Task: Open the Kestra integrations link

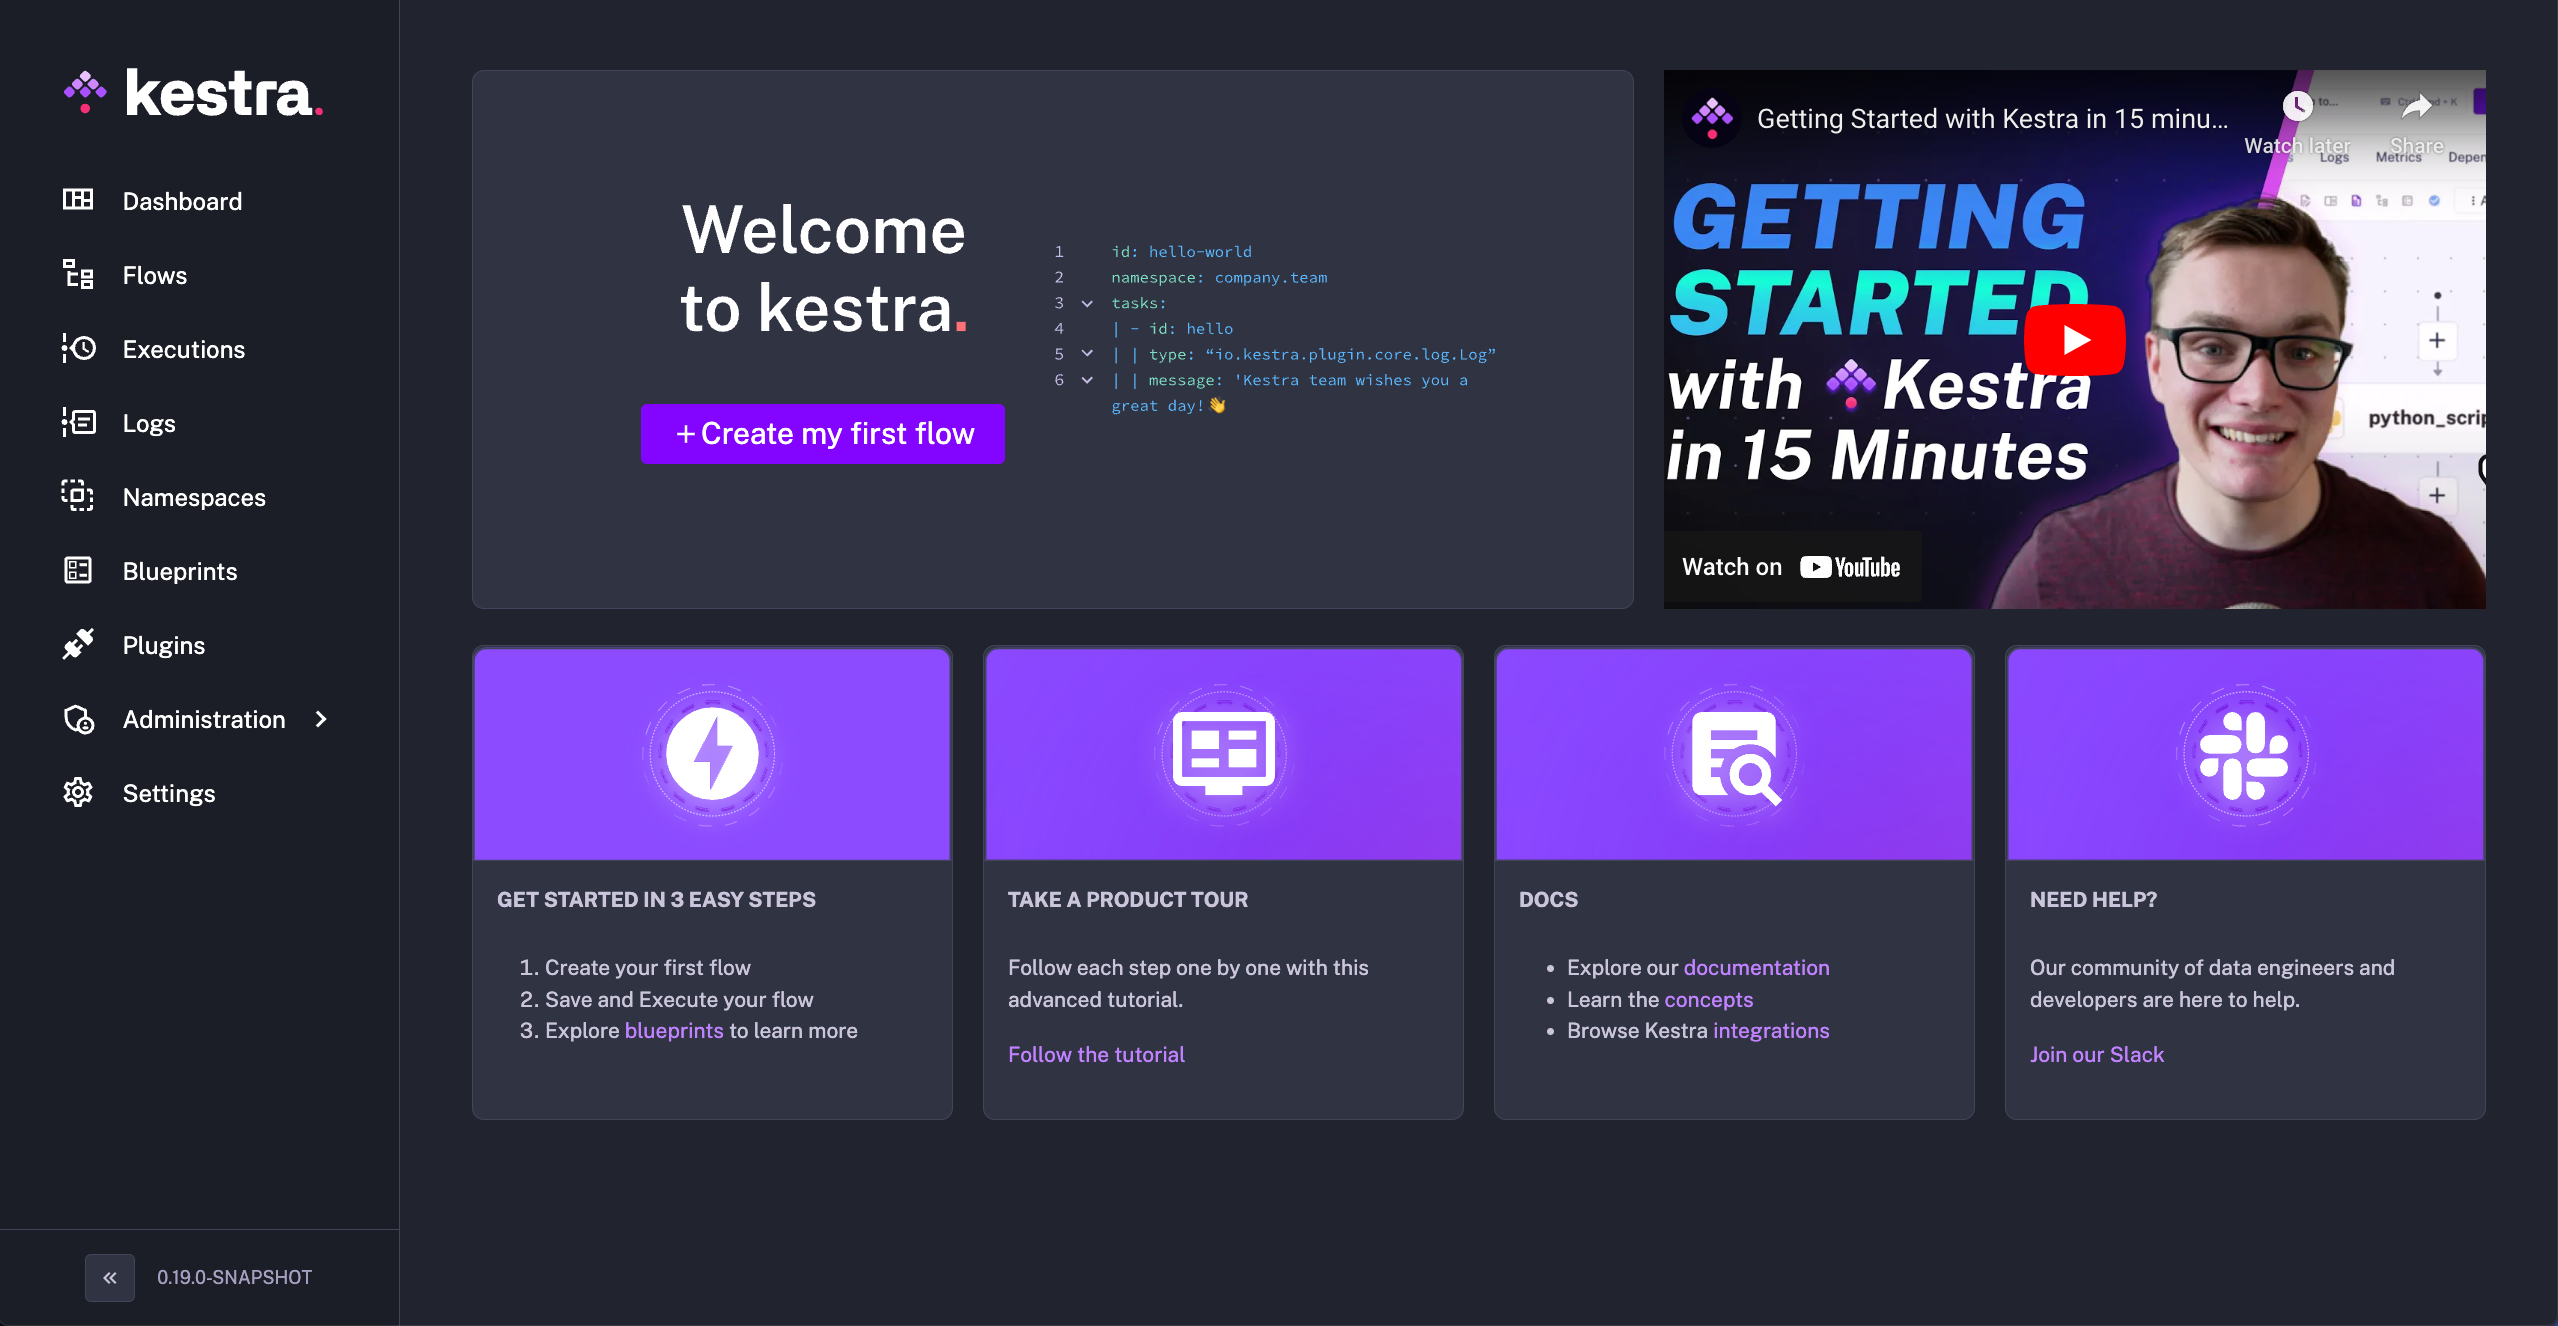Action: (x=1770, y=1030)
